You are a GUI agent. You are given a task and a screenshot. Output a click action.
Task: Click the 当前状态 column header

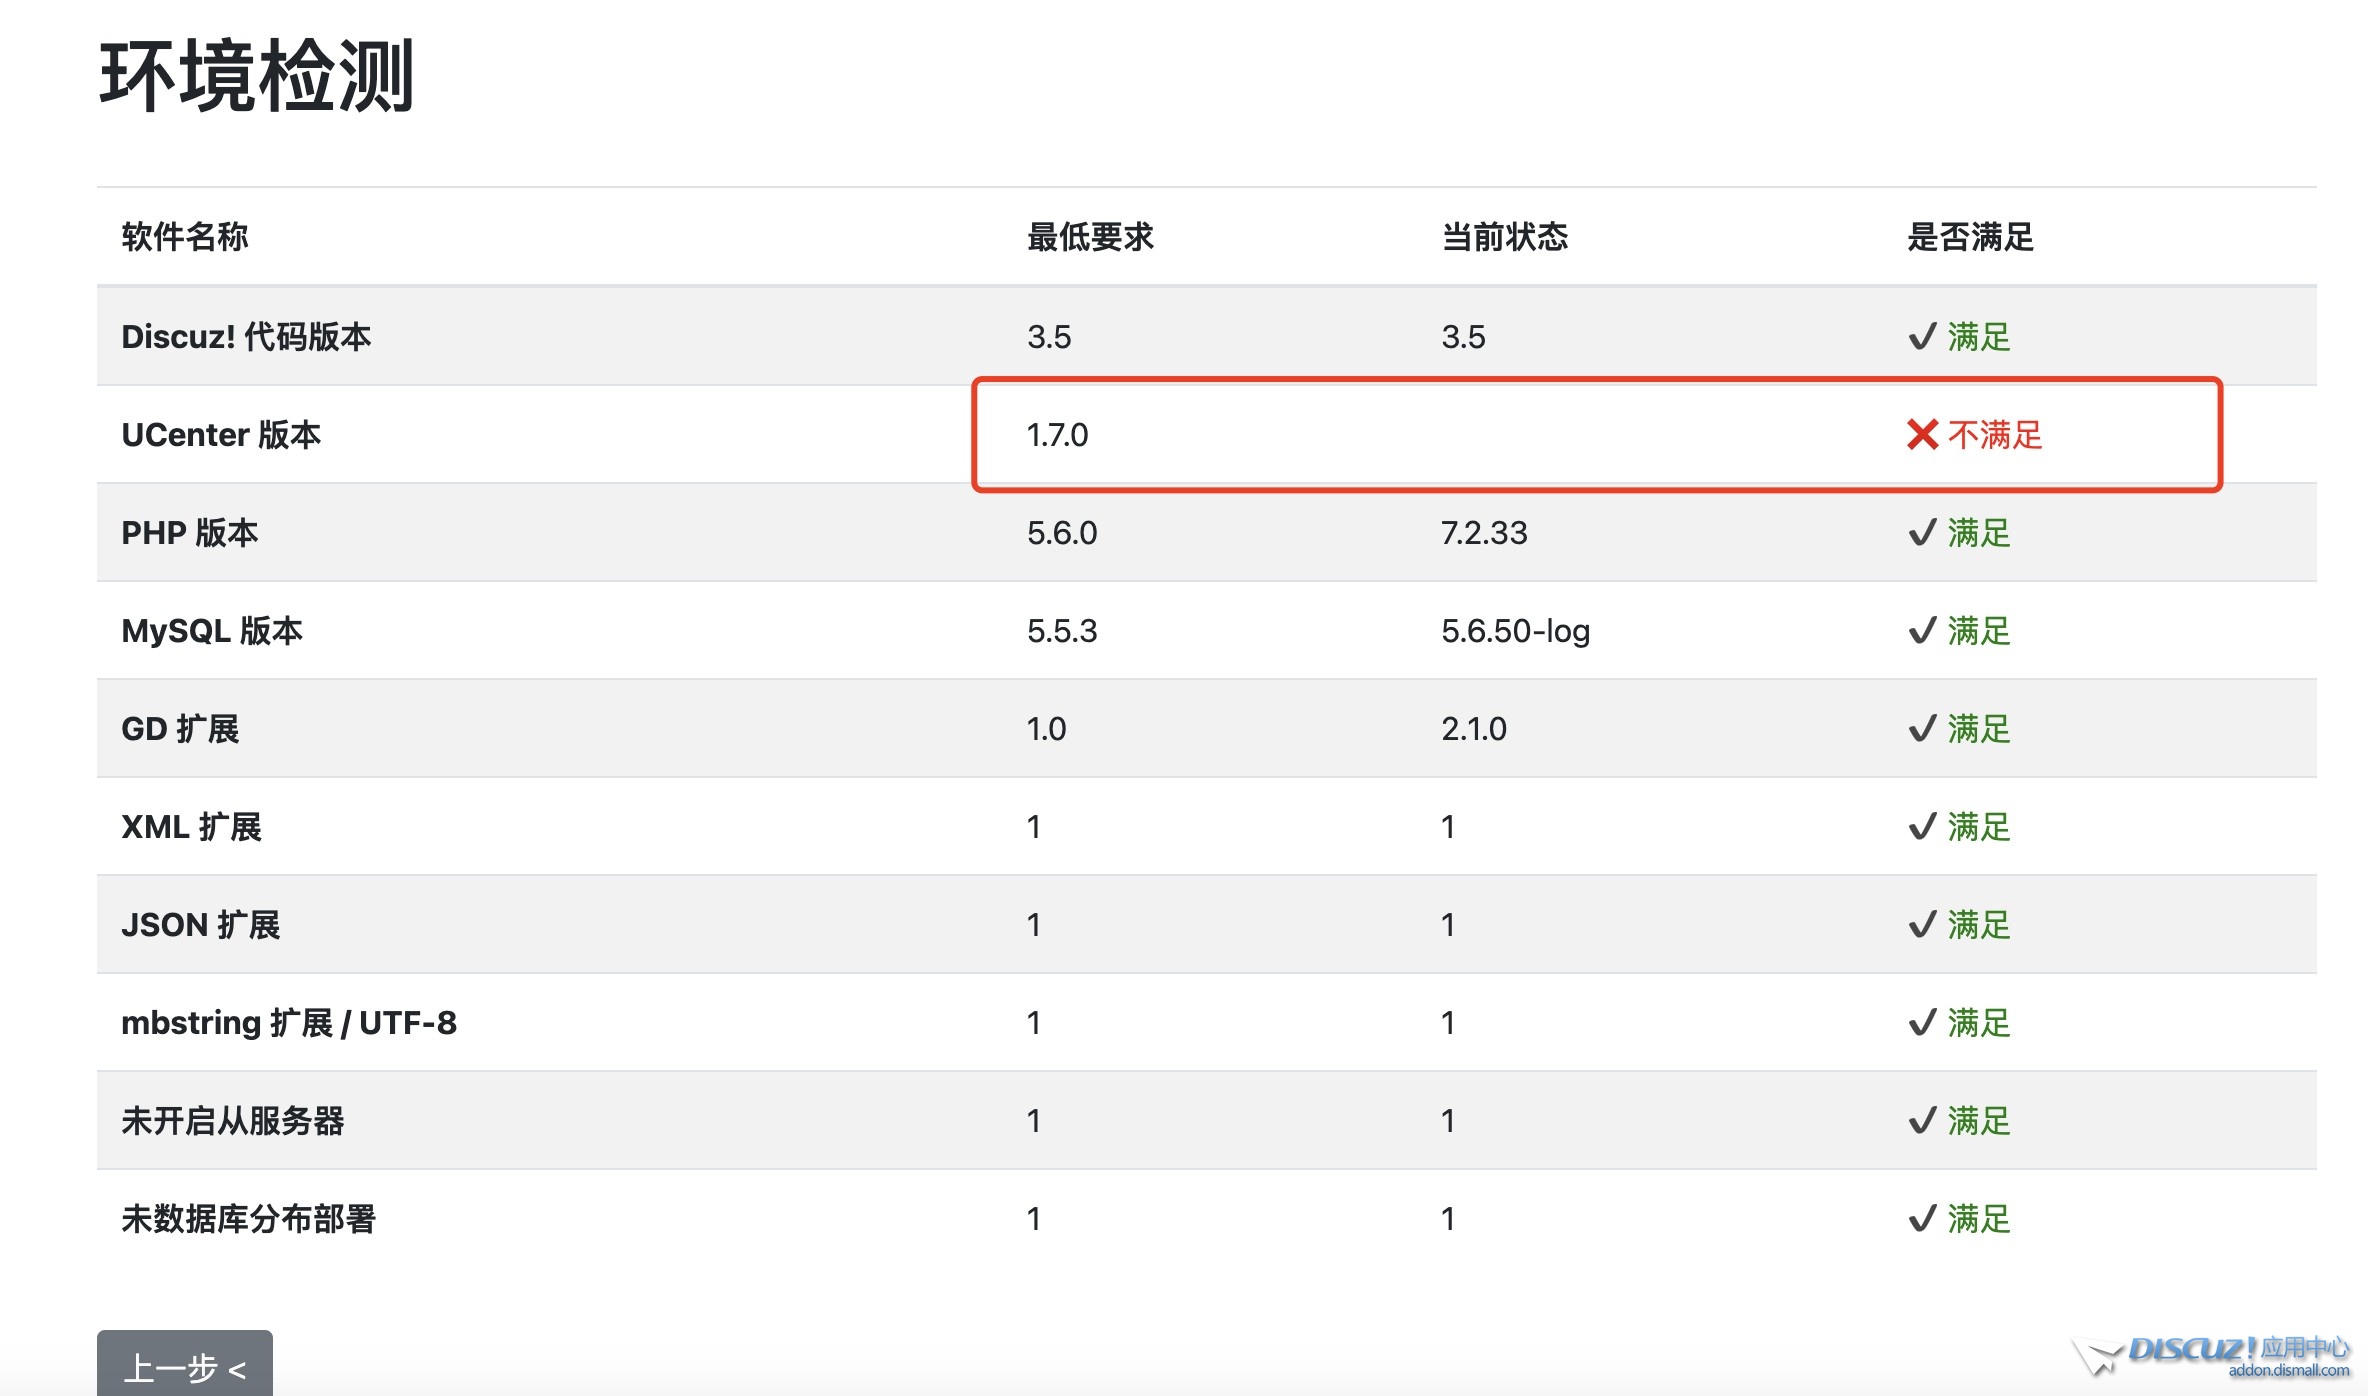tap(1504, 237)
